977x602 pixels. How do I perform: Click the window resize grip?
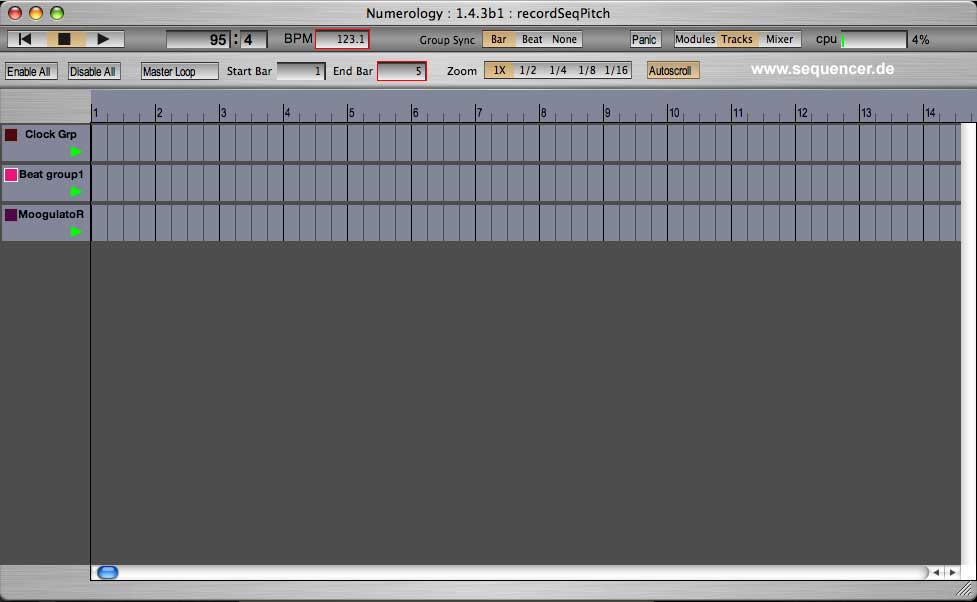965,590
